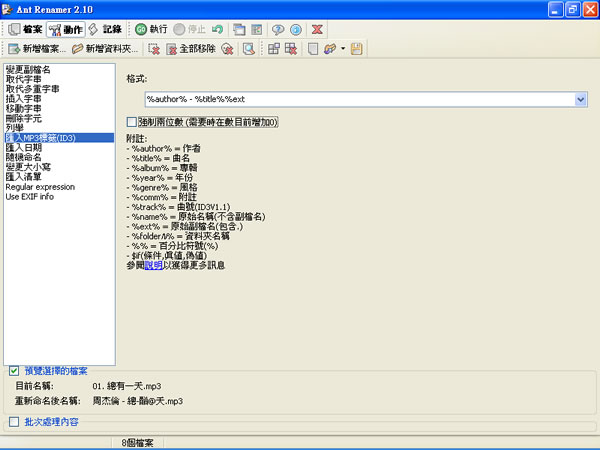Enable 批次處理內容 batch contents checkbox

pyautogui.click(x=14, y=422)
